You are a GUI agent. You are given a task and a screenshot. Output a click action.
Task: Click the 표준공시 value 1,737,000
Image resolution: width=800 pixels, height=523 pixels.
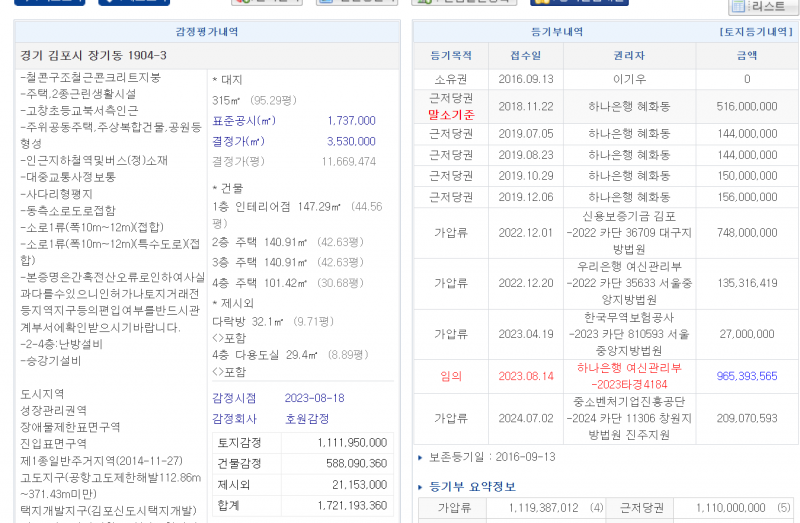(351, 120)
